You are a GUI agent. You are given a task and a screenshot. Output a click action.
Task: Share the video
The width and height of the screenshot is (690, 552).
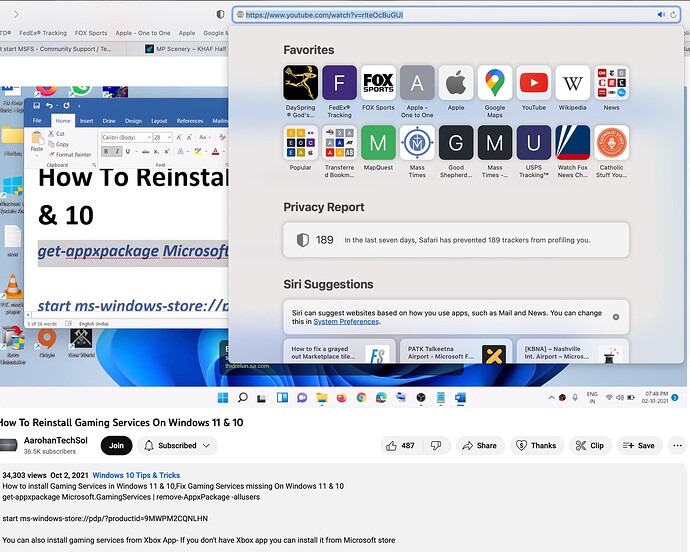(480, 445)
